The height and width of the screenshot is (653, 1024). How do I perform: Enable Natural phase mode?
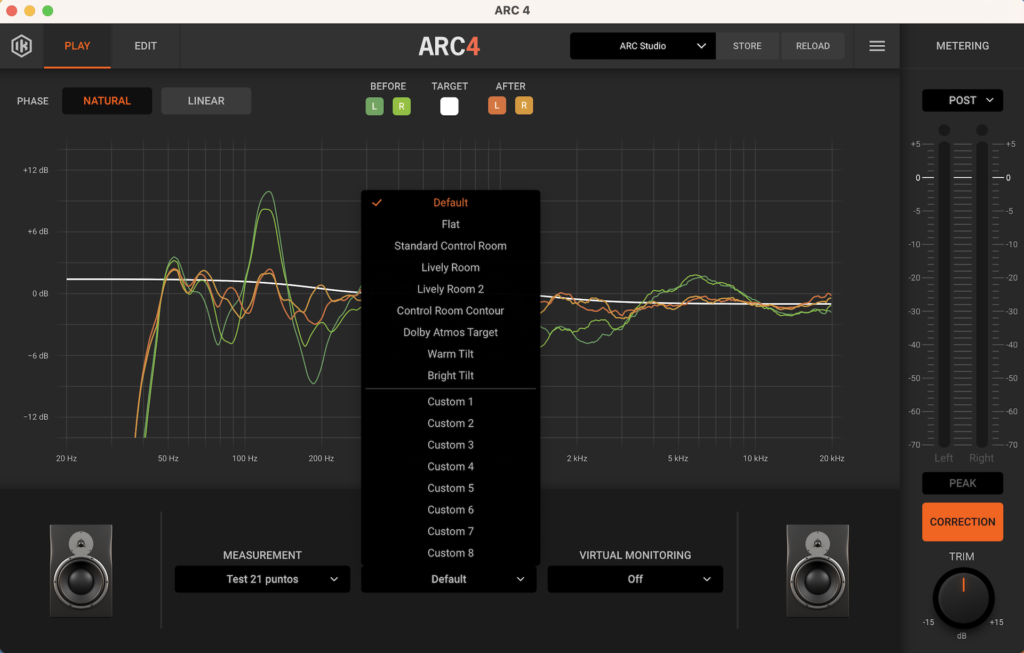pos(107,101)
